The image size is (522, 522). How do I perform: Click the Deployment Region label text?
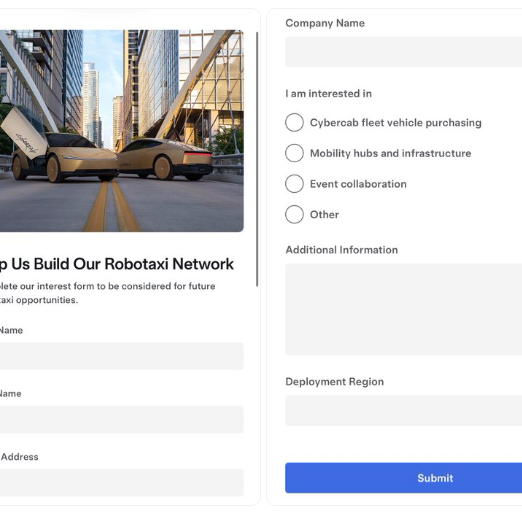tap(335, 382)
